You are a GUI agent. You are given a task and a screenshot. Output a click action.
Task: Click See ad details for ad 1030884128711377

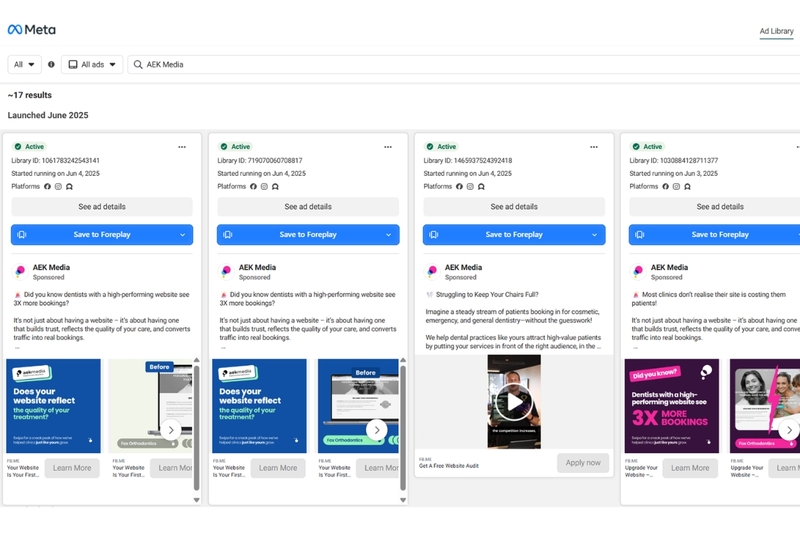pos(715,207)
